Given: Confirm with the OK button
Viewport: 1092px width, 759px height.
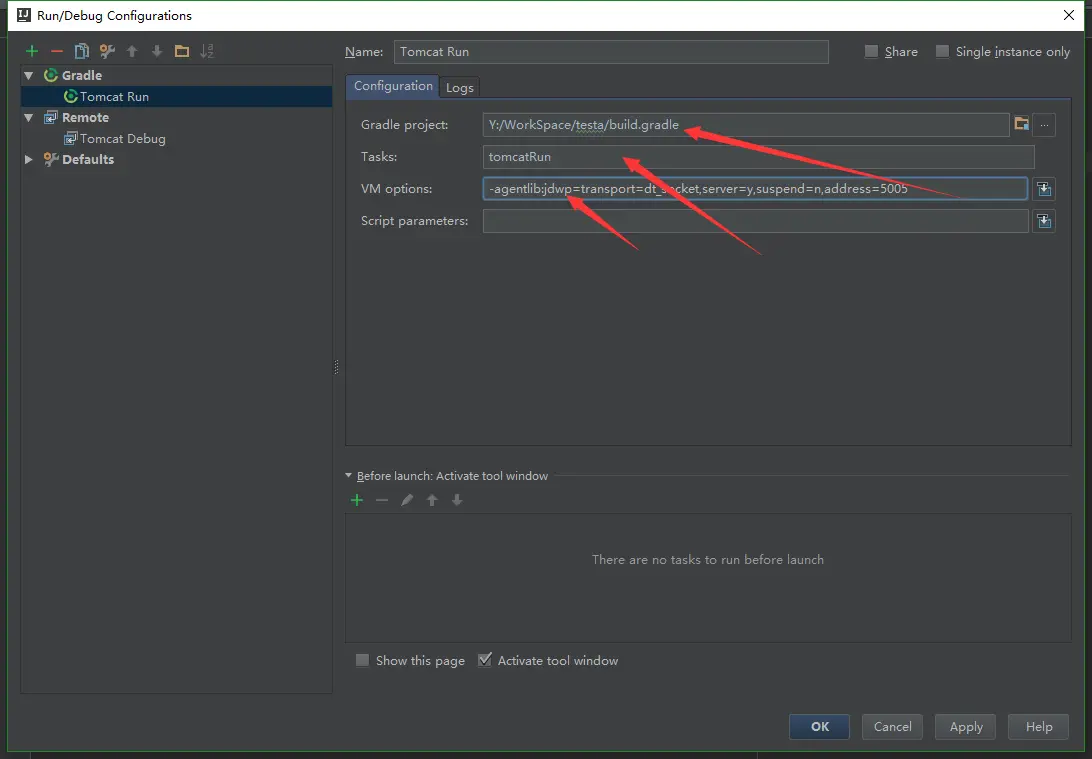Looking at the screenshot, I should point(819,726).
